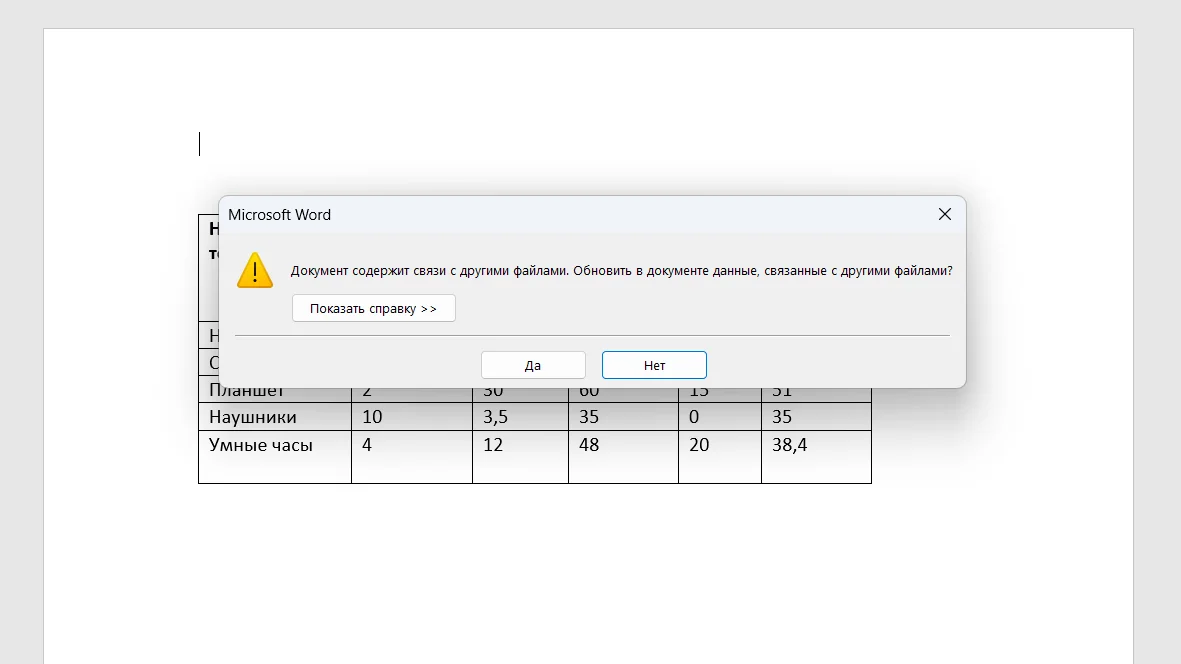1181x664 pixels.
Task: Expand the Показать справку help section
Action: point(373,308)
